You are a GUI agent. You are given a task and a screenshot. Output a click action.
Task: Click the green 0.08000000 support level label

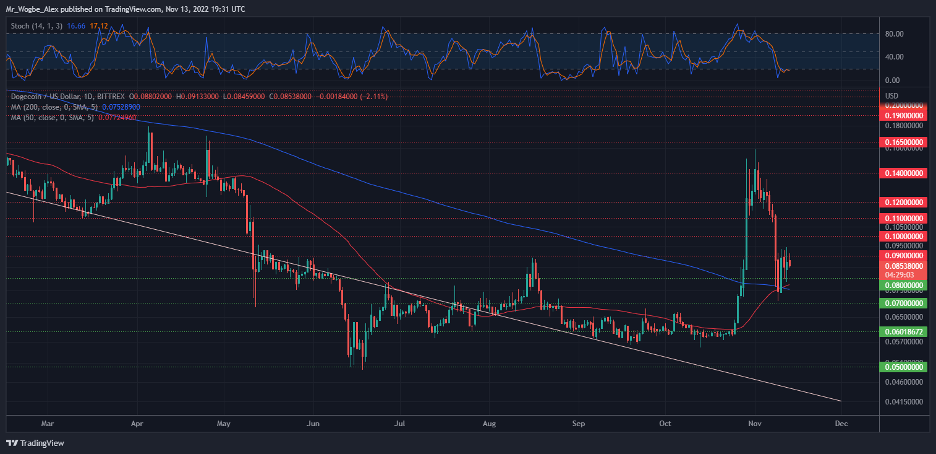coord(904,285)
